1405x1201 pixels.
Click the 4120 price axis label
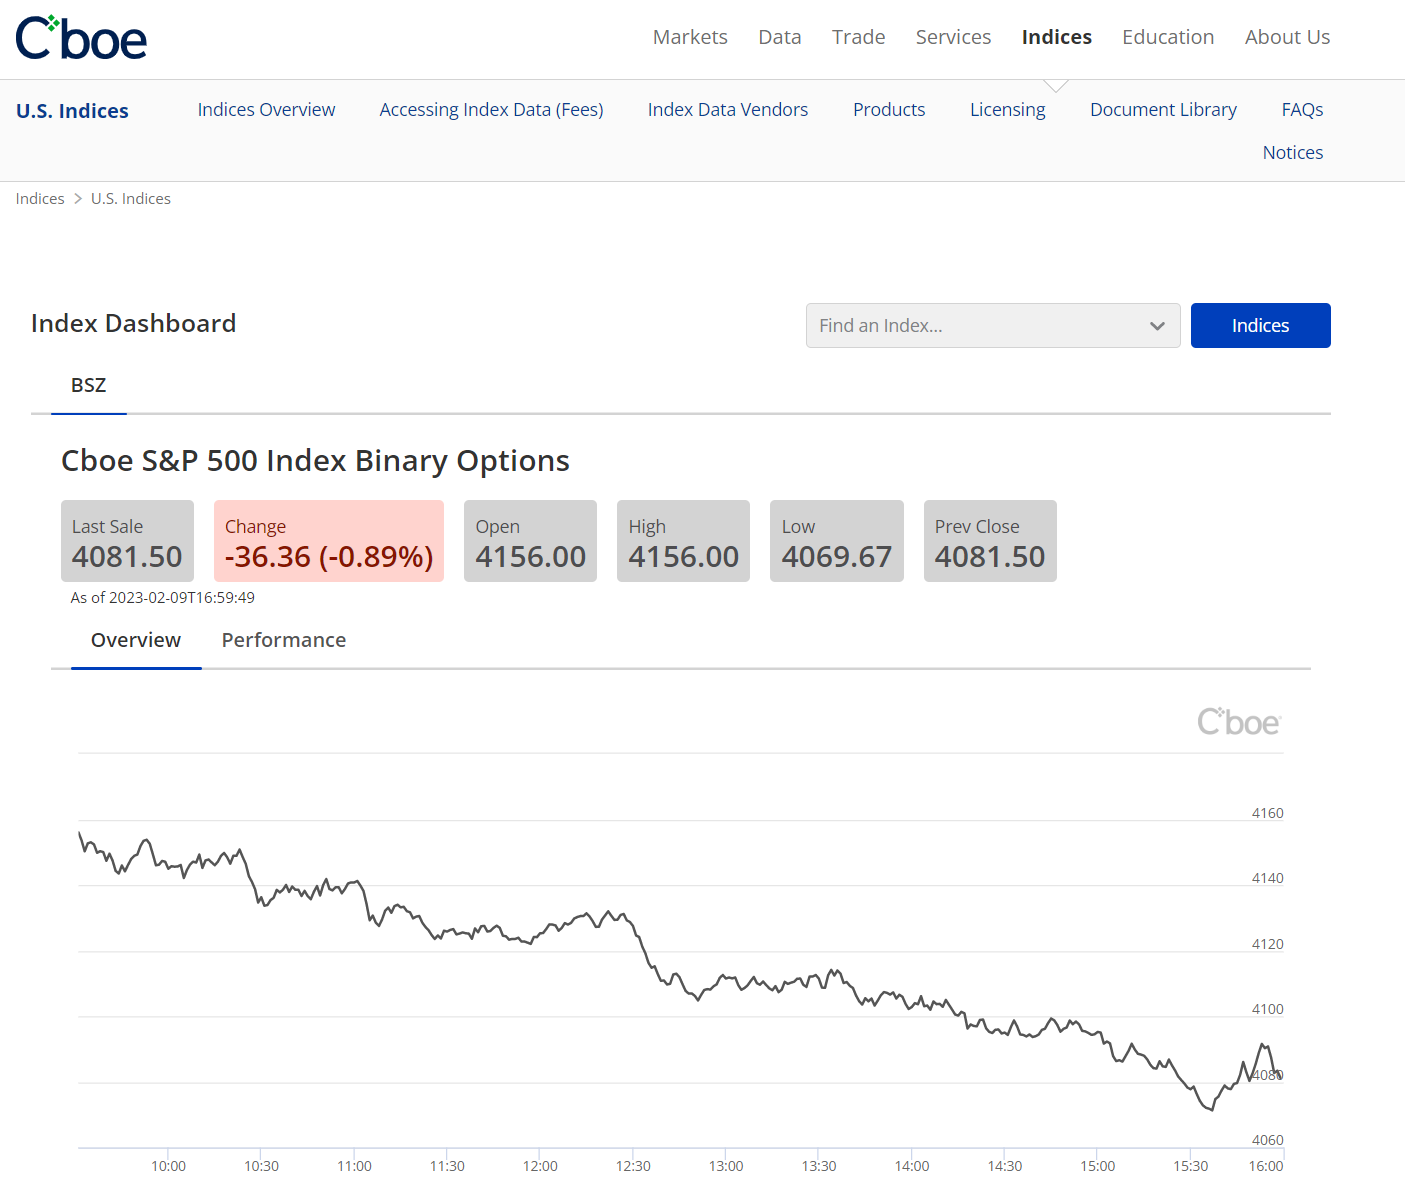(1267, 944)
